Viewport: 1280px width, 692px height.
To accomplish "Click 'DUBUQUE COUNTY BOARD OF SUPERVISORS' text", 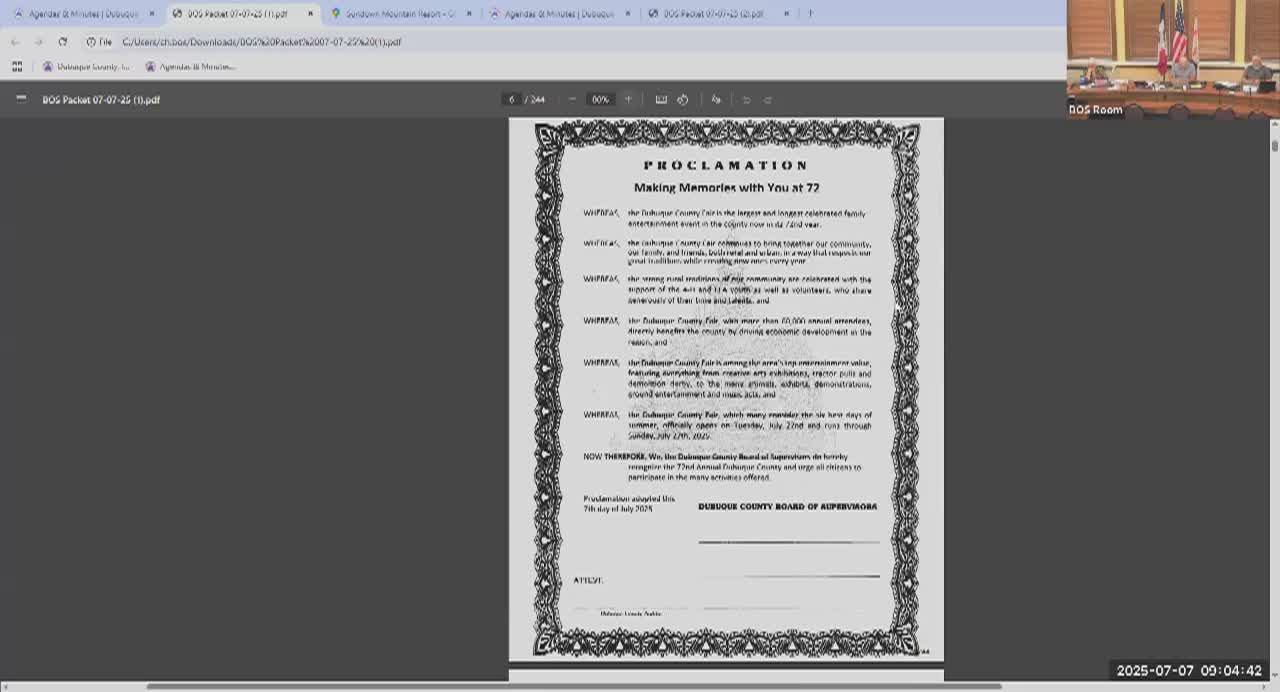I will 787,507.
